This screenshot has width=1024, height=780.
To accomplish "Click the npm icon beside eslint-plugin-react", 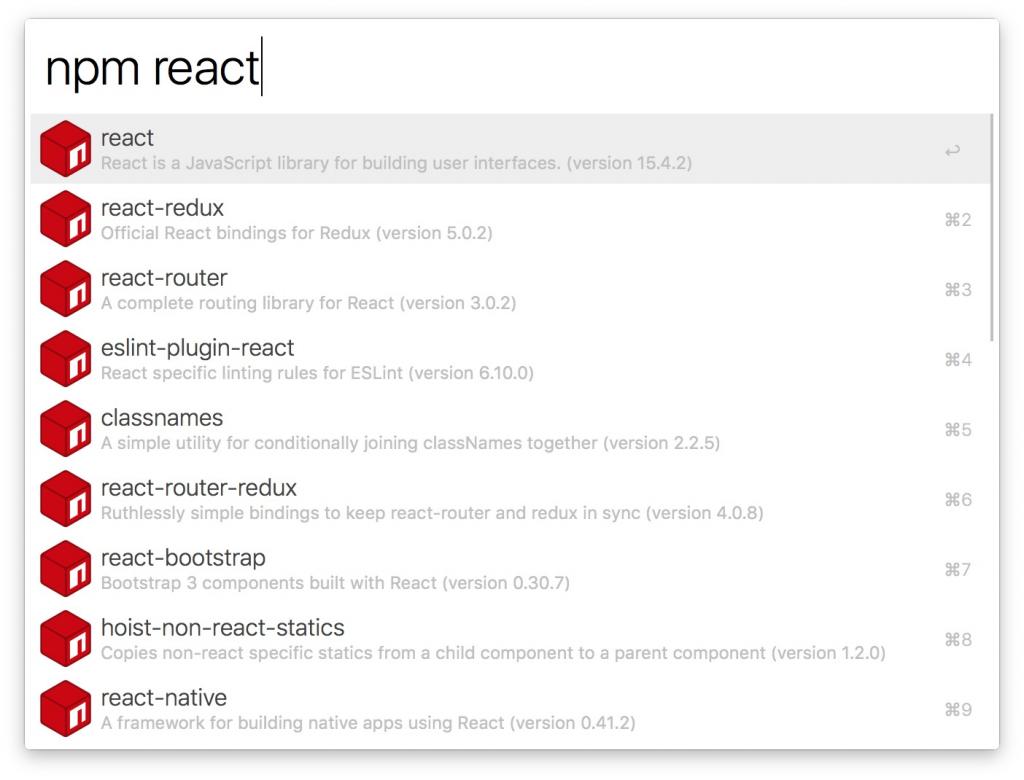I will coord(65,358).
